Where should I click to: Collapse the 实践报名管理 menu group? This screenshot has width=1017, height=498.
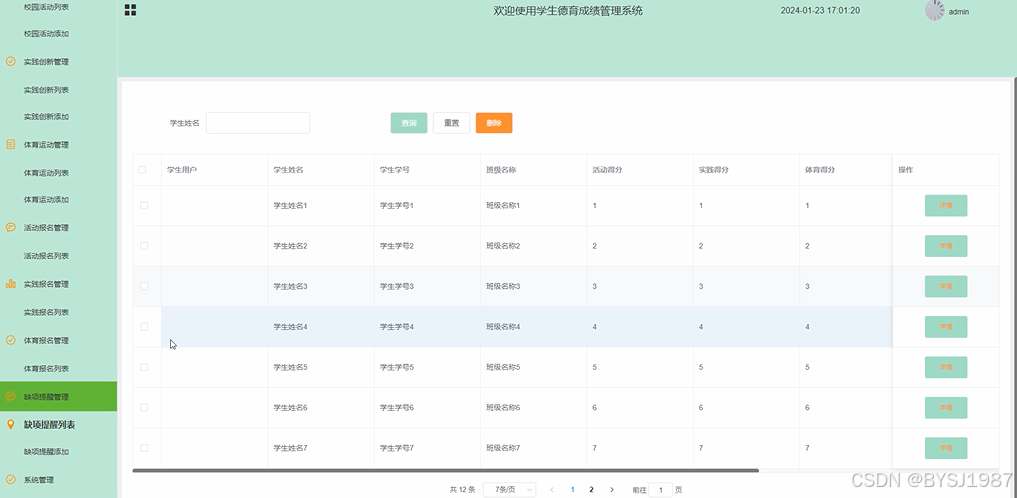point(58,284)
